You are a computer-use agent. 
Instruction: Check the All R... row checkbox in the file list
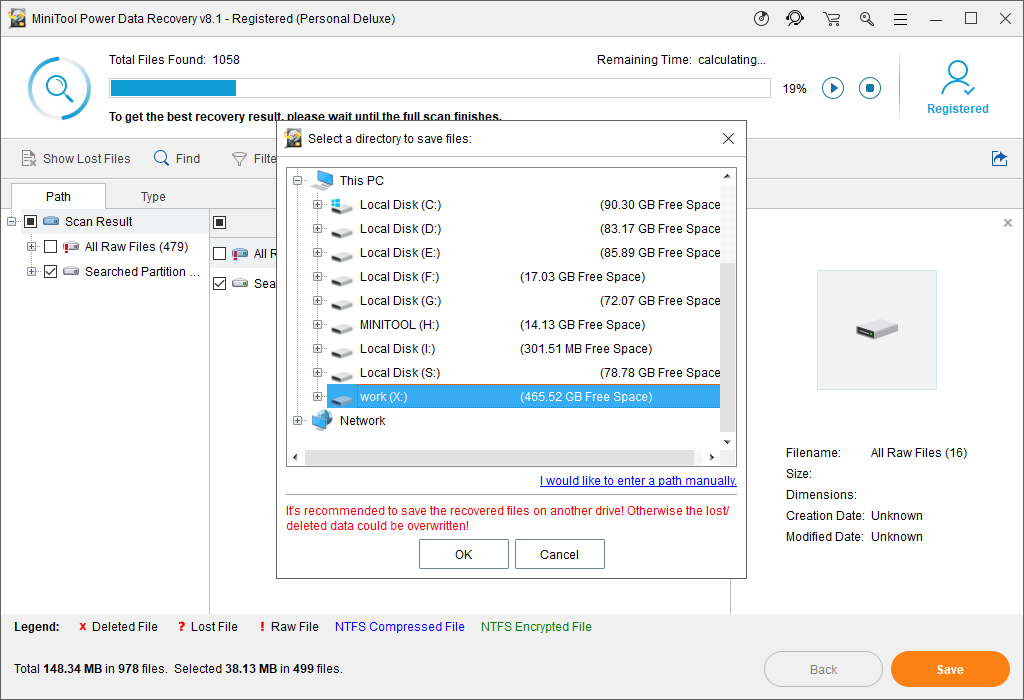[219, 253]
